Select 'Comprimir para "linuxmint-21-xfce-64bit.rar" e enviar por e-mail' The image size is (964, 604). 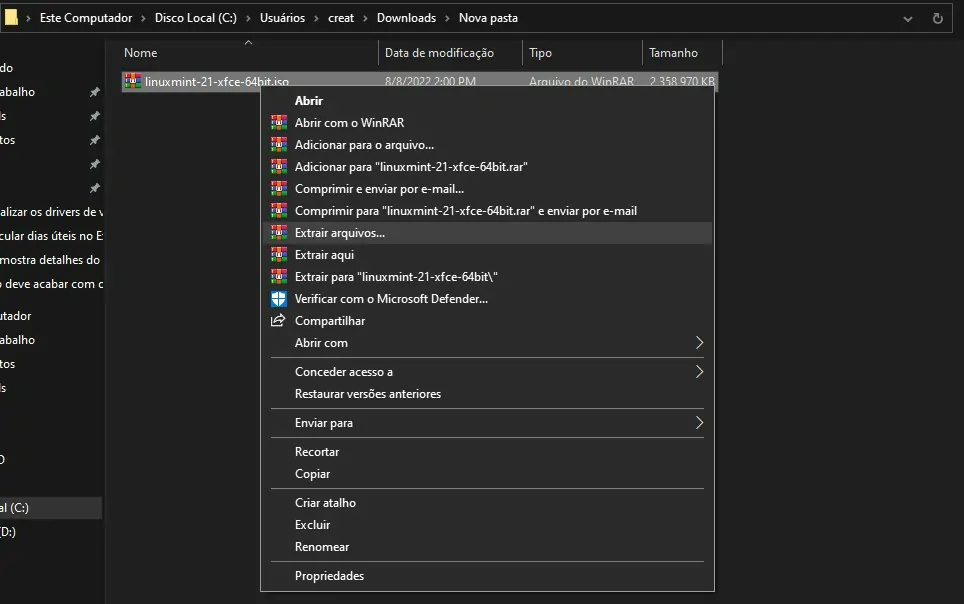487,211
